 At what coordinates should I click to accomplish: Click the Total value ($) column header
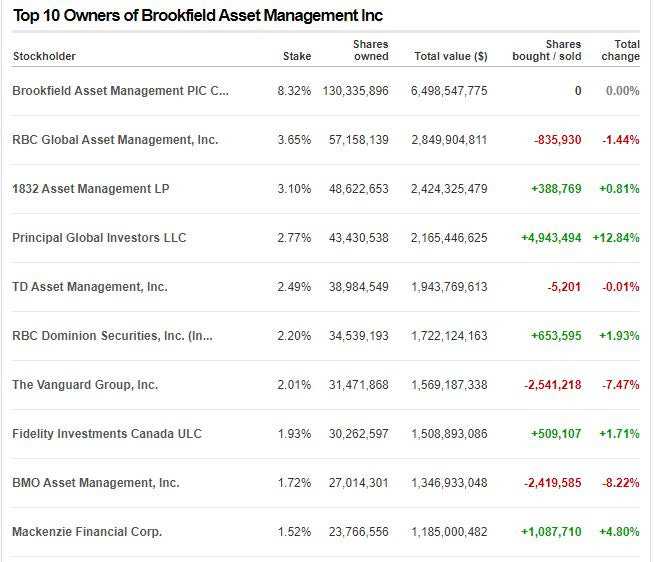(x=451, y=56)
